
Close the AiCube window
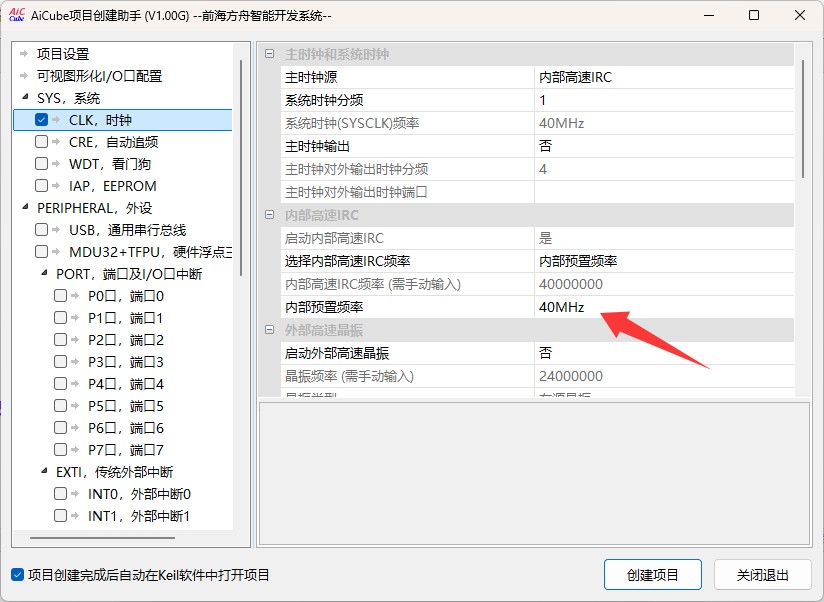point(800,15)
